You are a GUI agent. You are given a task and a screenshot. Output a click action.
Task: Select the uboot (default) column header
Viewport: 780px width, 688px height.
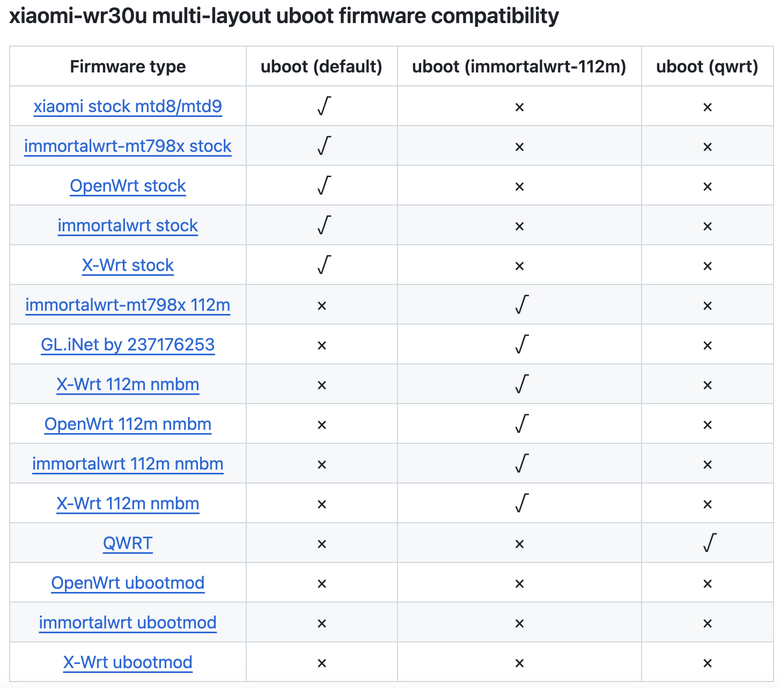pyautogui.click(x=321, y=66)
